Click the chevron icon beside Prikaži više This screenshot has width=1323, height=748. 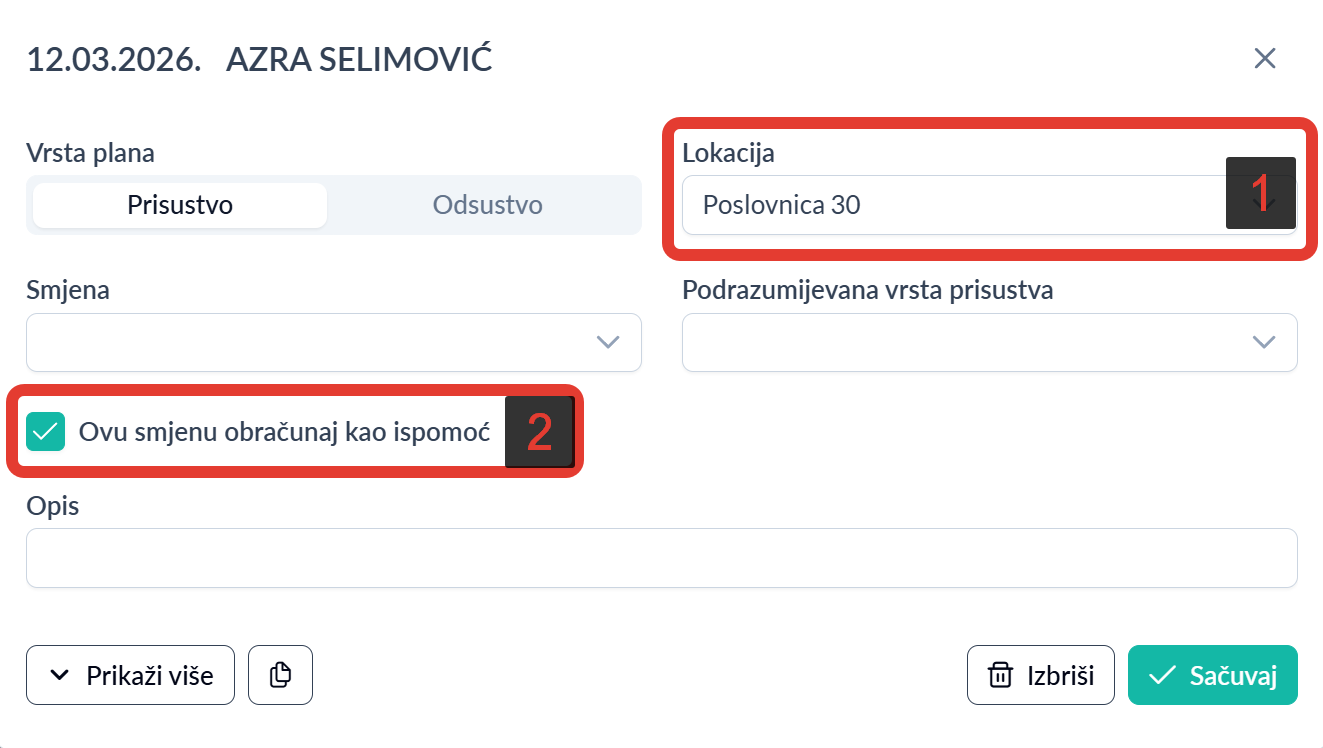point(60,676)
